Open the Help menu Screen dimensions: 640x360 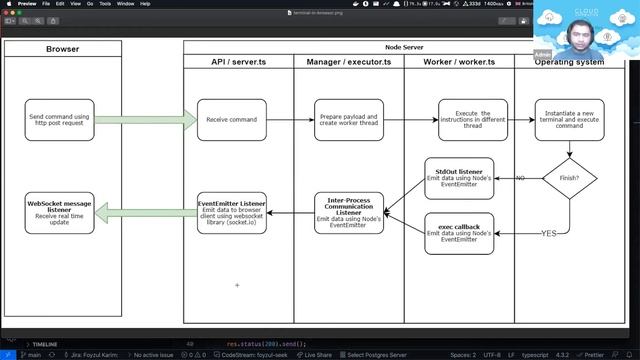(145, 4)
